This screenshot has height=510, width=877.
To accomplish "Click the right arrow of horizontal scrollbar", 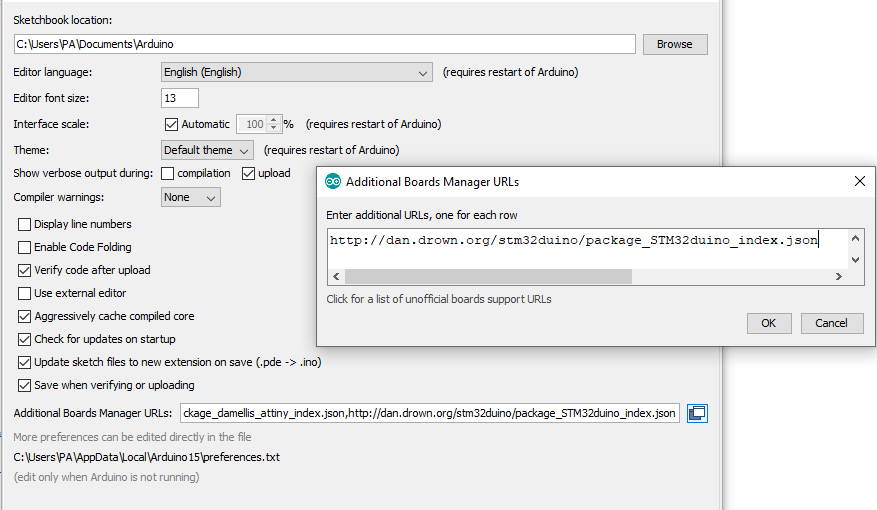I will point(838,276).
